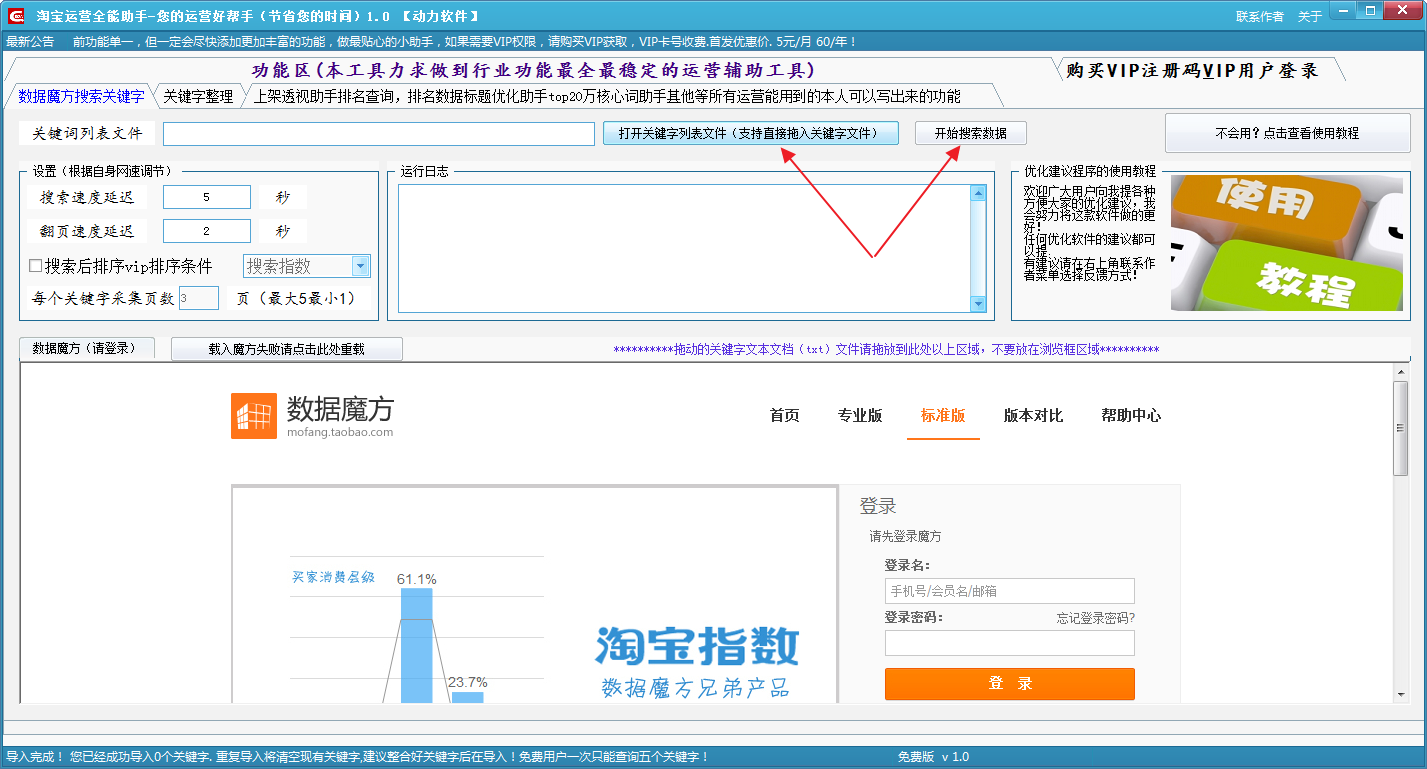Click the 每个关键字采集页数 pages field

[199, 298]
